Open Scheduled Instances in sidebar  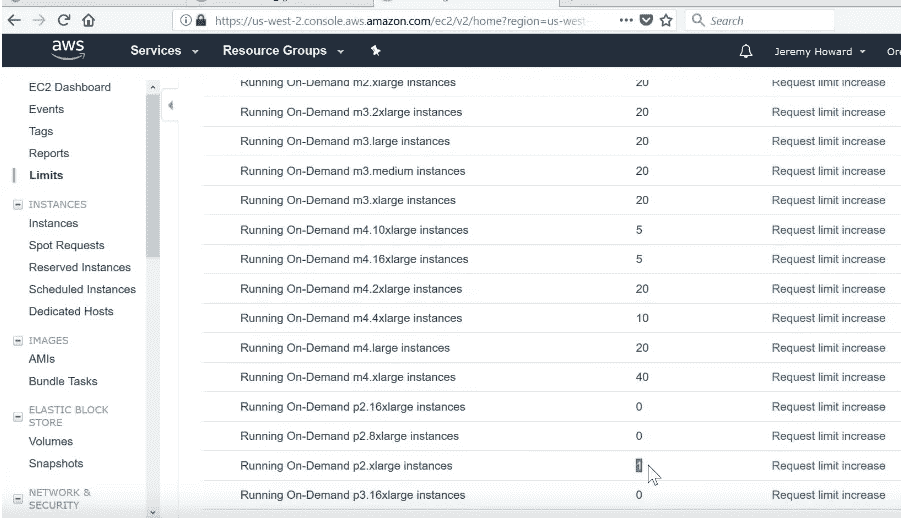pos(82,289)
